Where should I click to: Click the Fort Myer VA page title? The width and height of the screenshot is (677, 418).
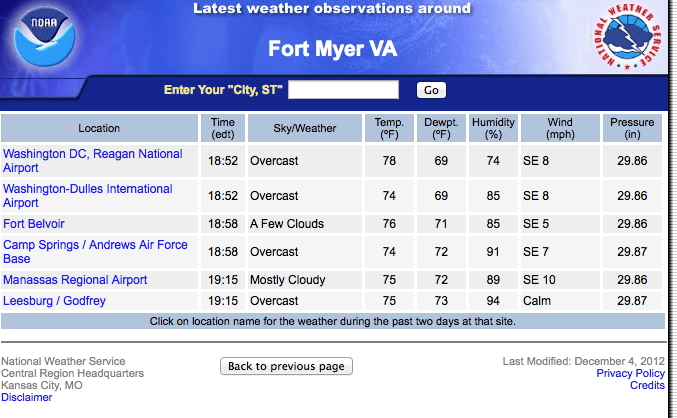[x=332, y=48]
